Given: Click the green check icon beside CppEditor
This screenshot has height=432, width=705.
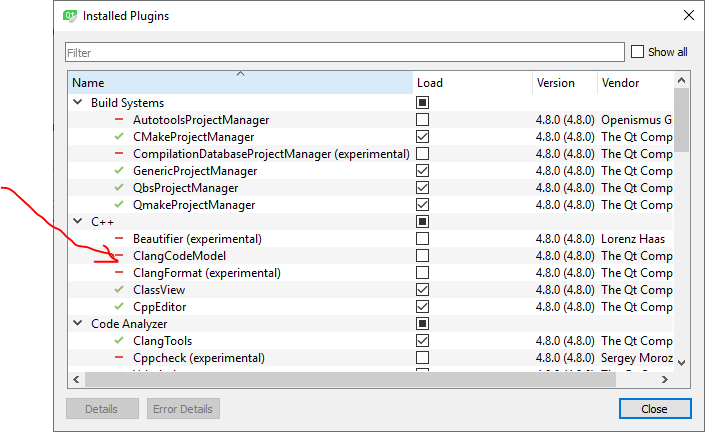Looking at the screenshot, I should (119, 307).
